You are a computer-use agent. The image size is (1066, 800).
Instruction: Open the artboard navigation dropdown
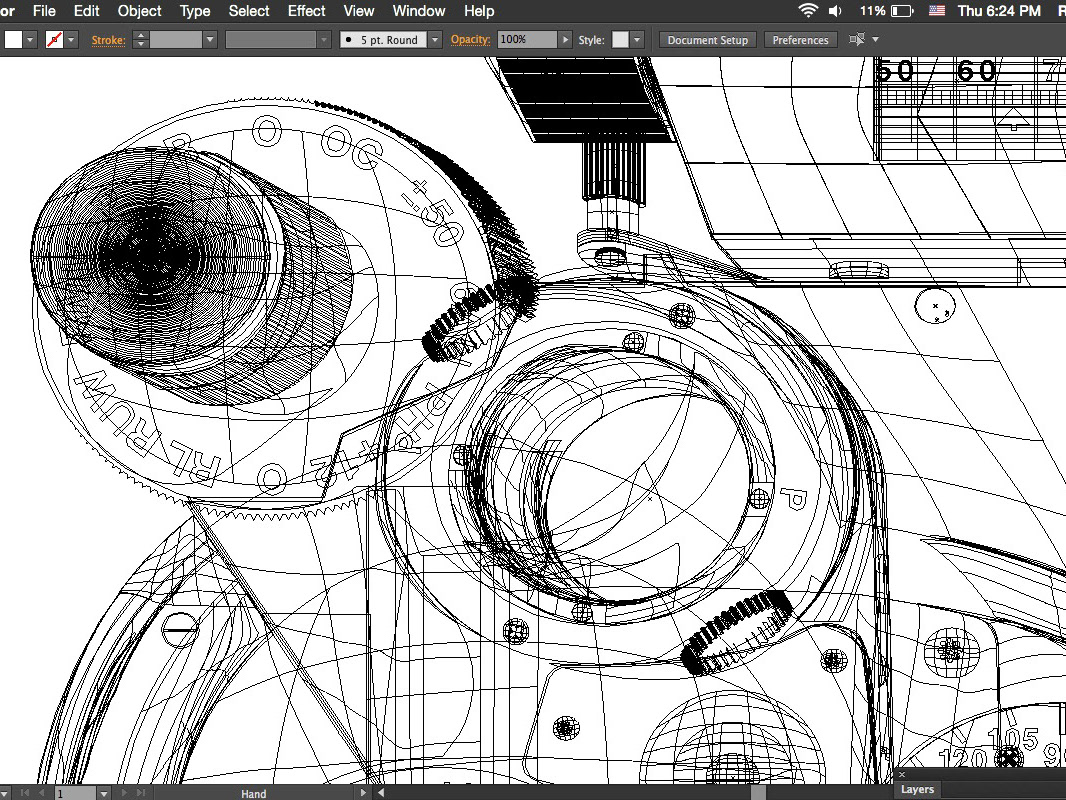[103, 793]
